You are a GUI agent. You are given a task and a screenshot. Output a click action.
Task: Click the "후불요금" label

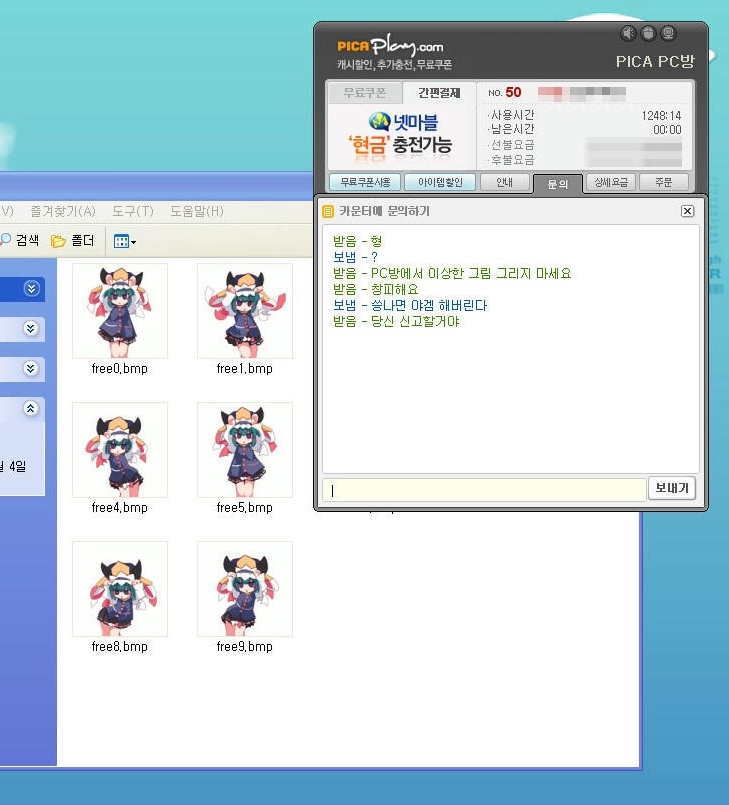(512, 160)
